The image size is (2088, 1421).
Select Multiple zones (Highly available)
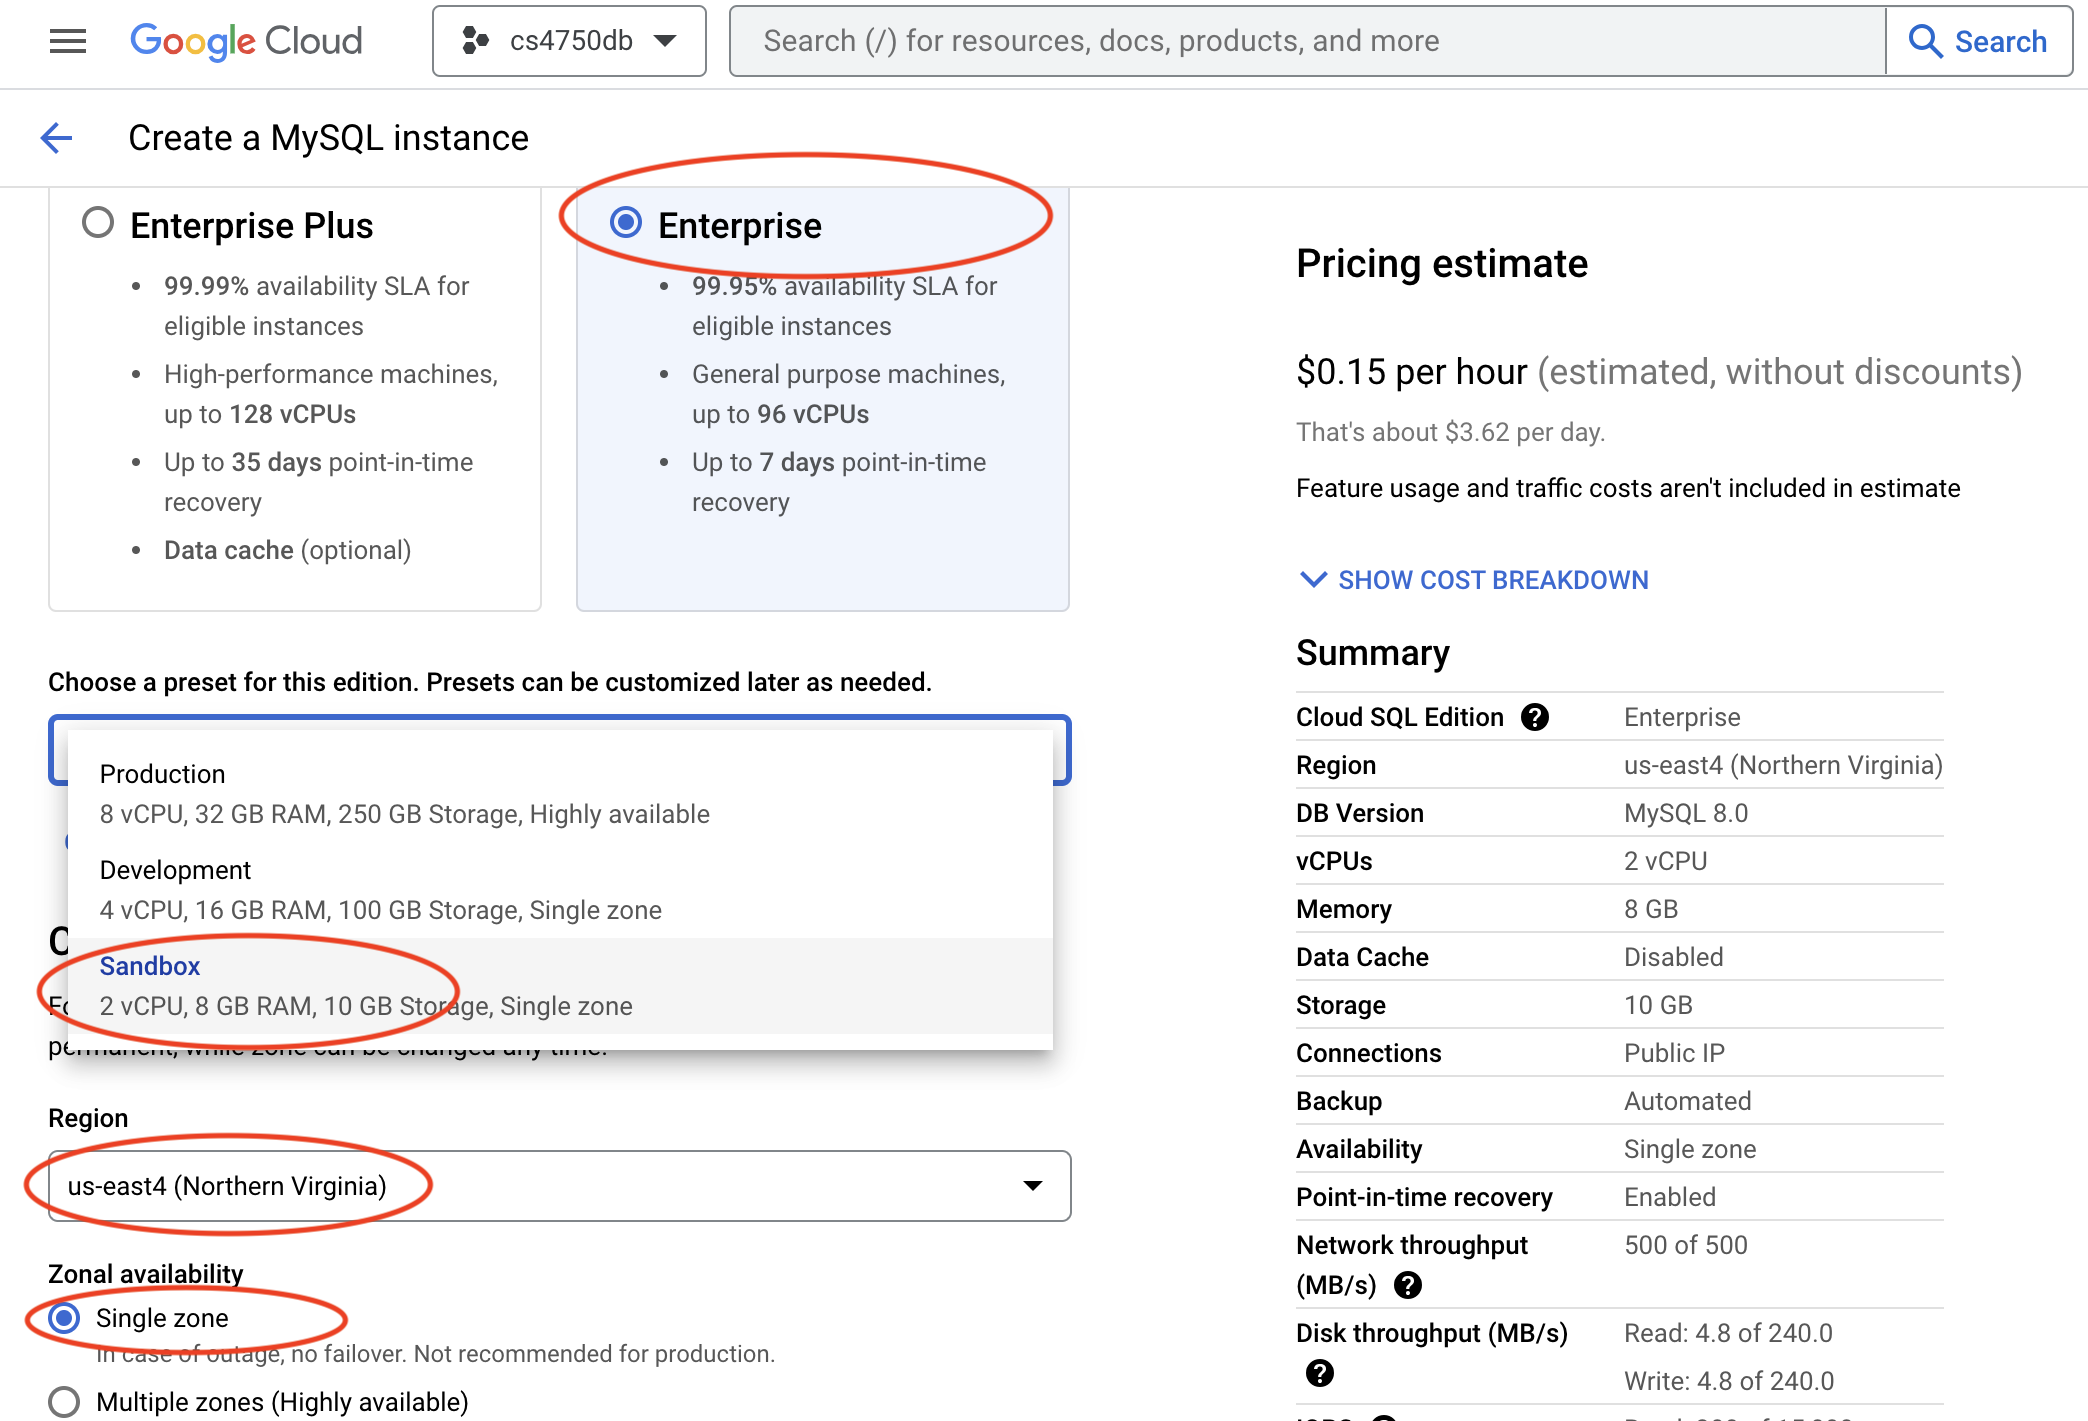pyautogui.click(x=65, y=1402)
